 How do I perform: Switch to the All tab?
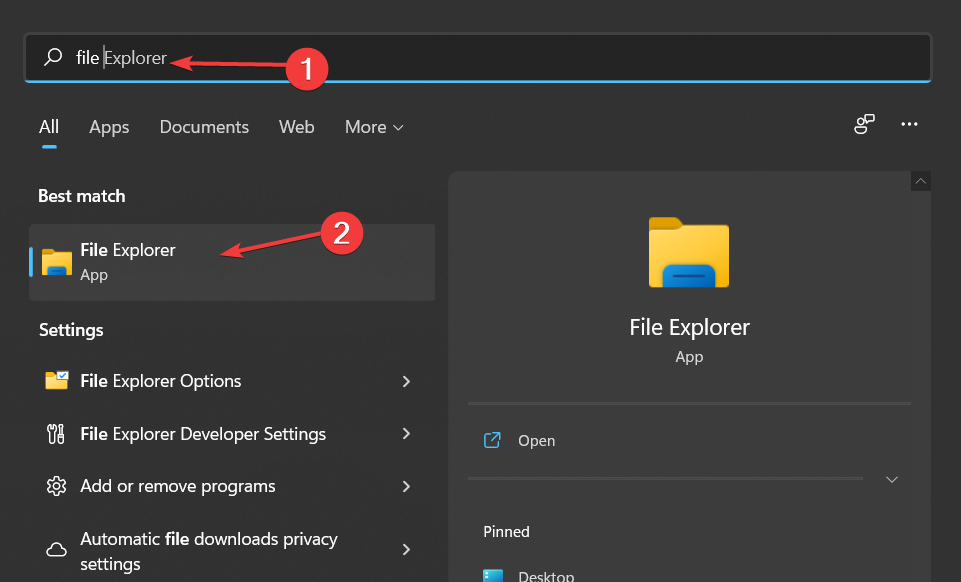tap(49, 127)
